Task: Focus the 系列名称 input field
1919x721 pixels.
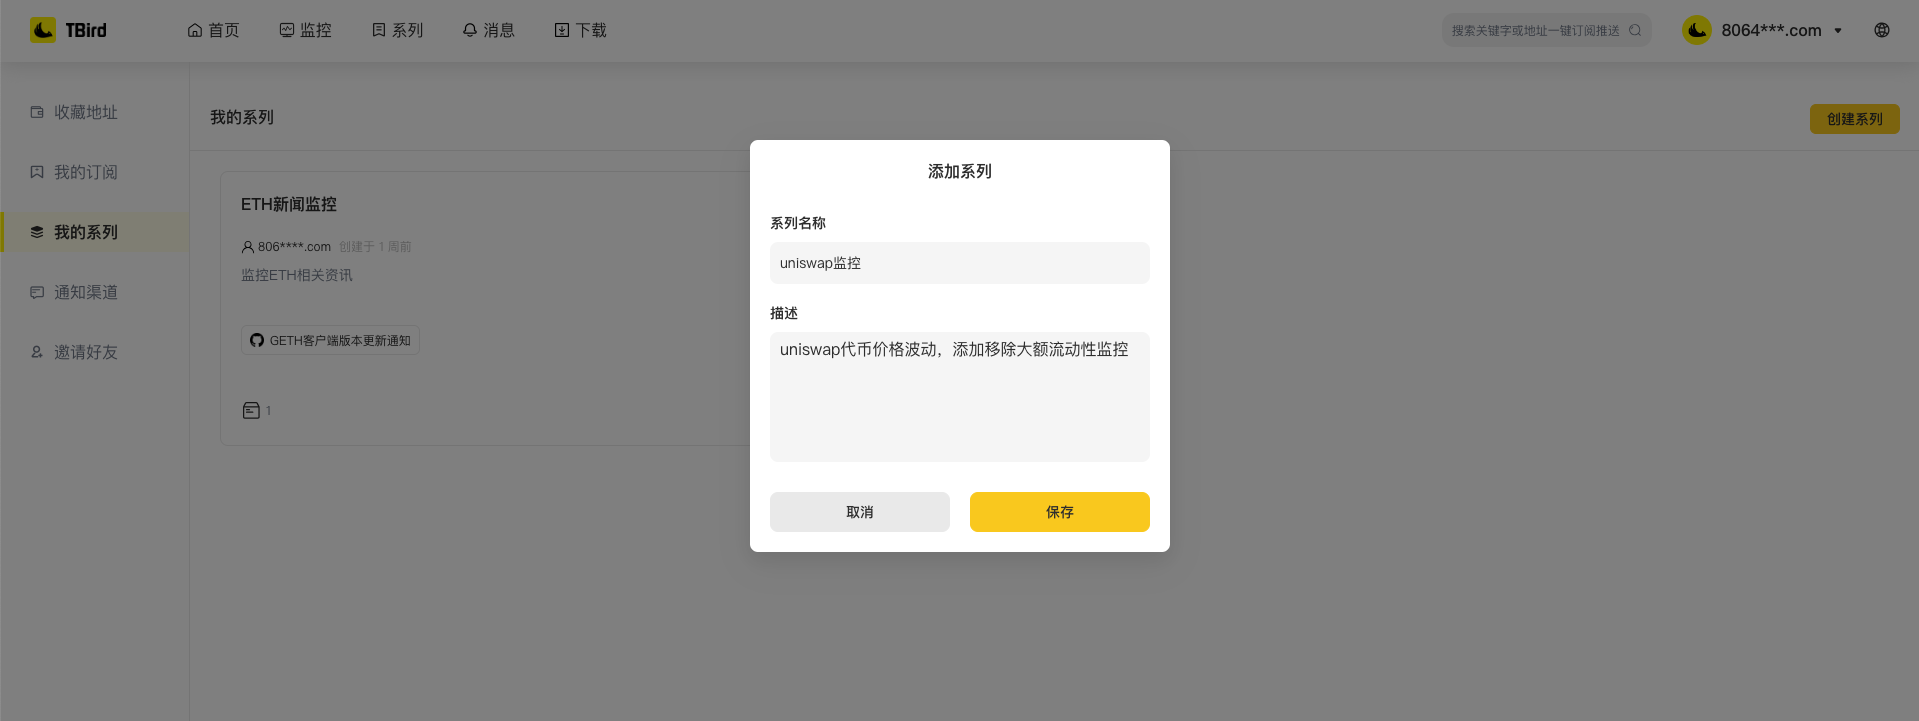Action: [x=959, y=263]
